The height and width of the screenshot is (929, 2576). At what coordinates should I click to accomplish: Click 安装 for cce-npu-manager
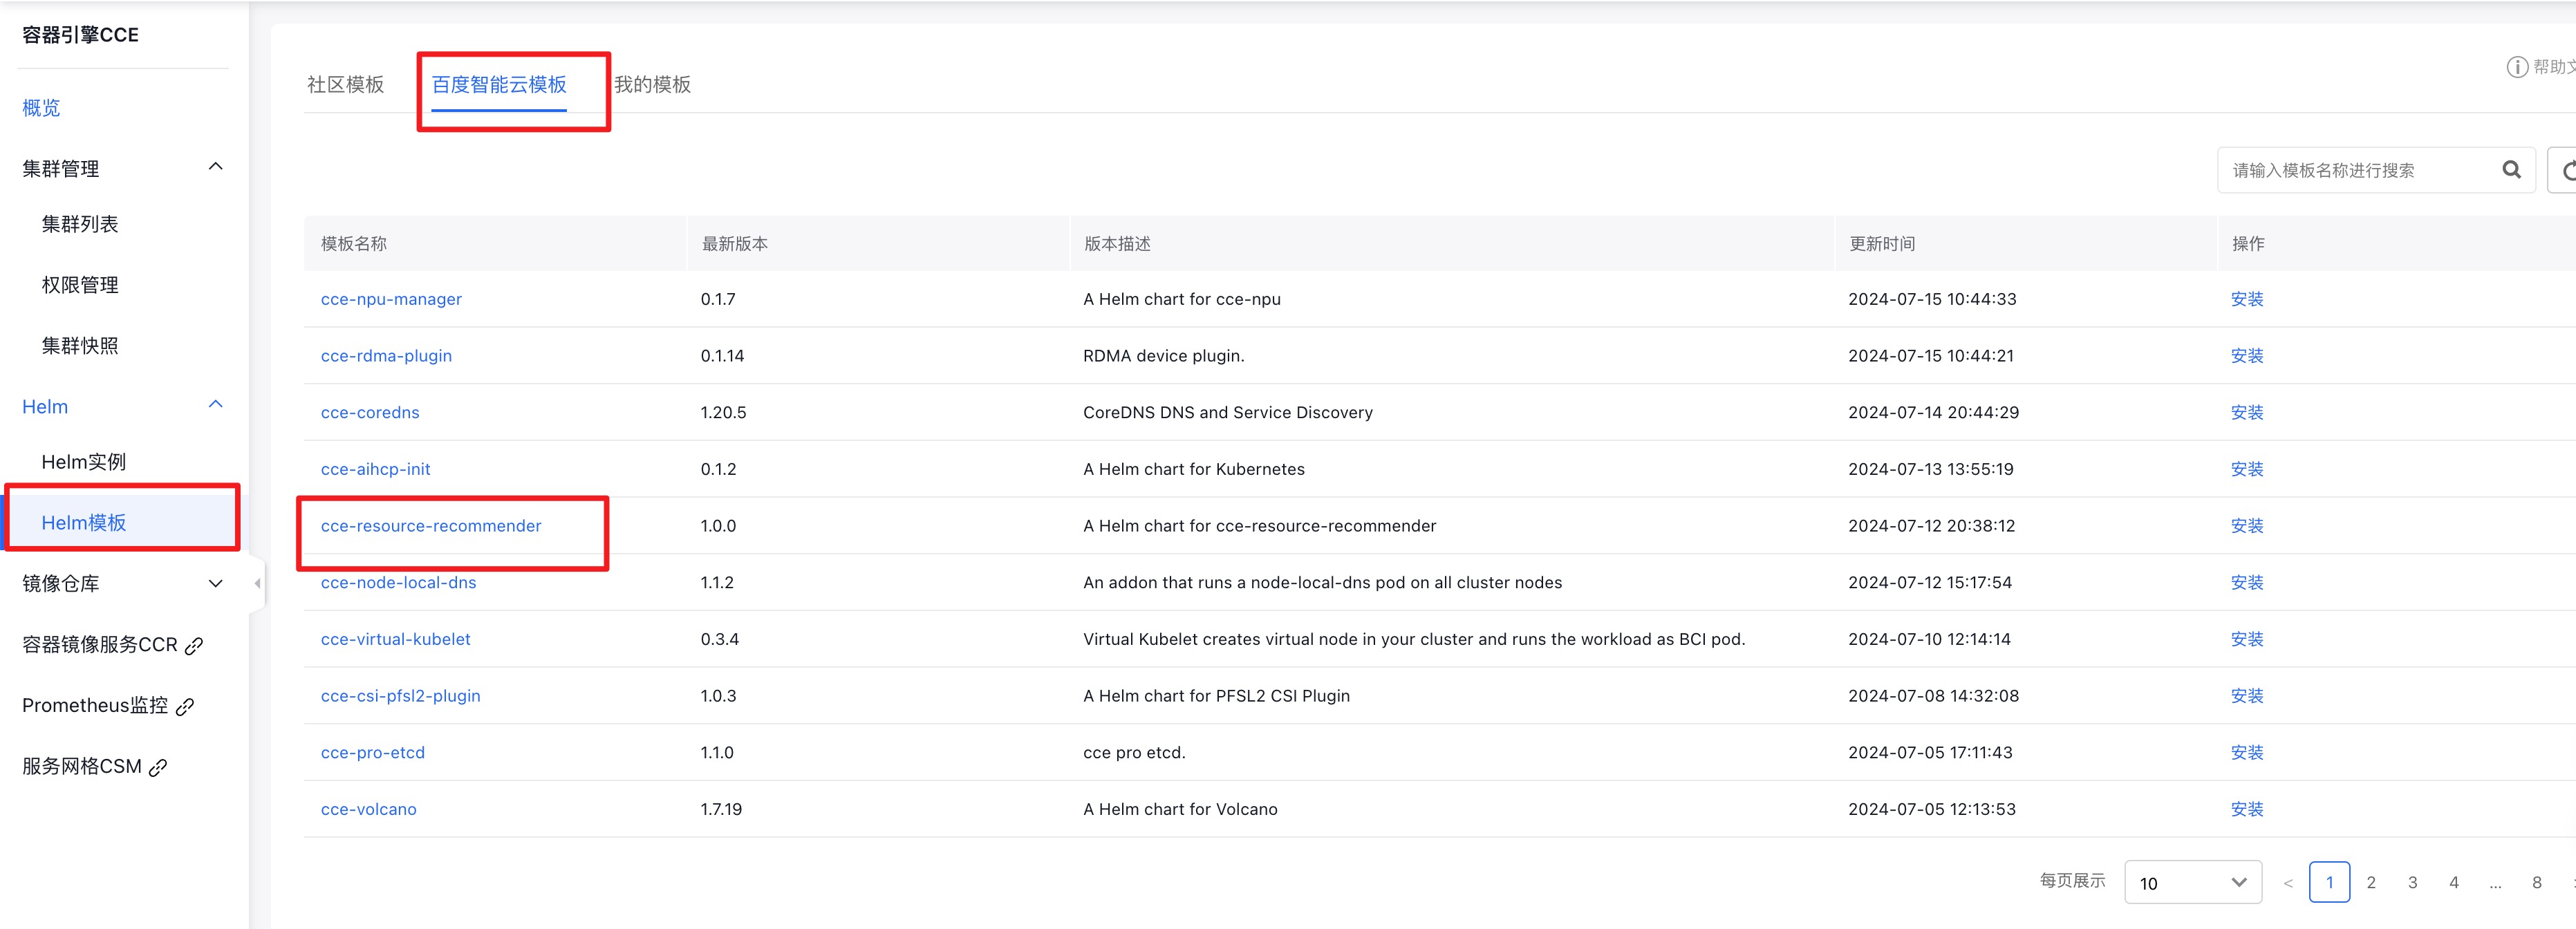[x=2247, y=299]
